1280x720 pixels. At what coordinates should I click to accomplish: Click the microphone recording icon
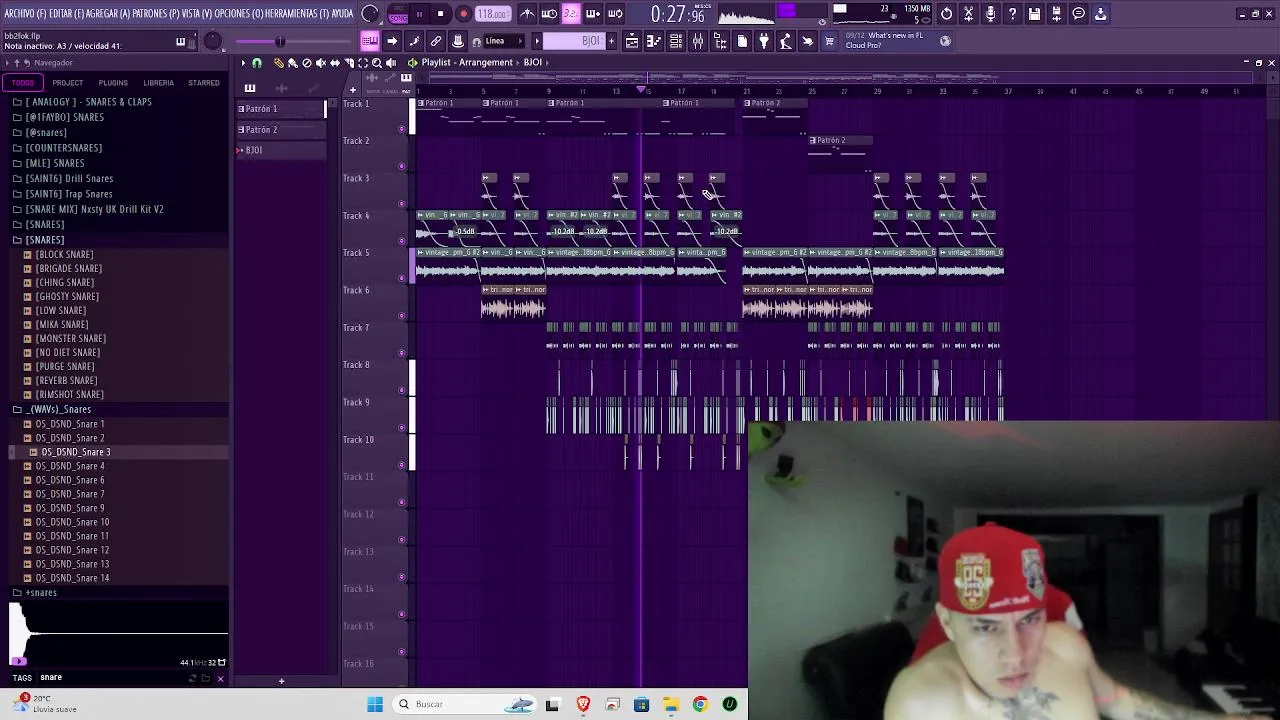point(990,14)
